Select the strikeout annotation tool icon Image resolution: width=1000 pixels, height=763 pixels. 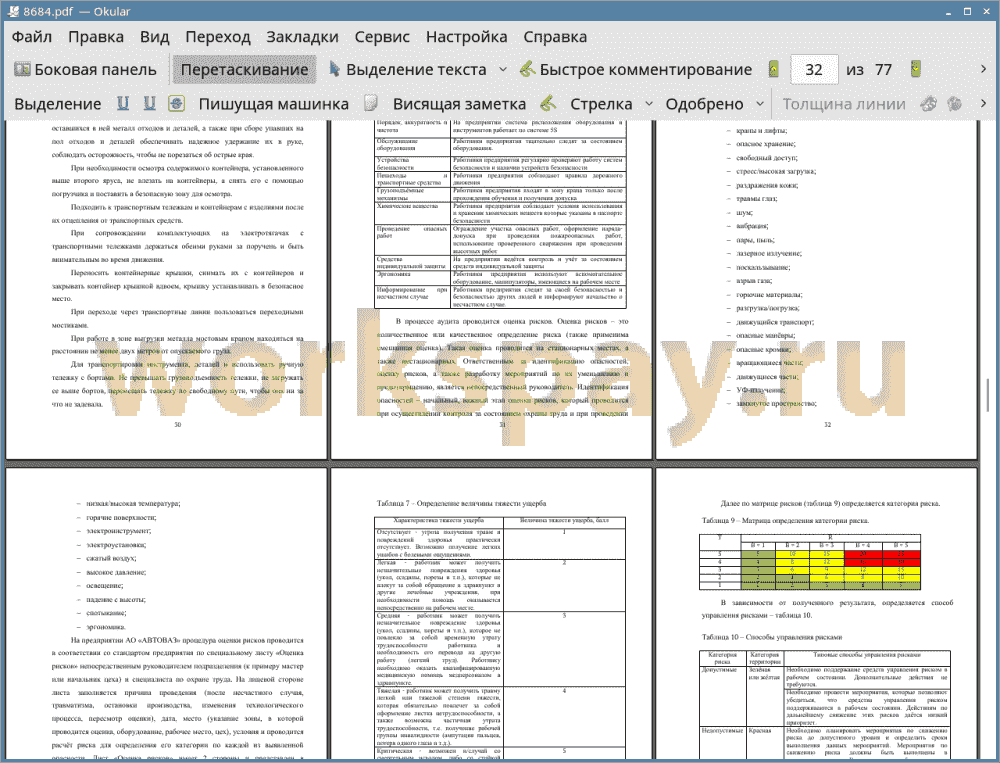pos(177,103)
